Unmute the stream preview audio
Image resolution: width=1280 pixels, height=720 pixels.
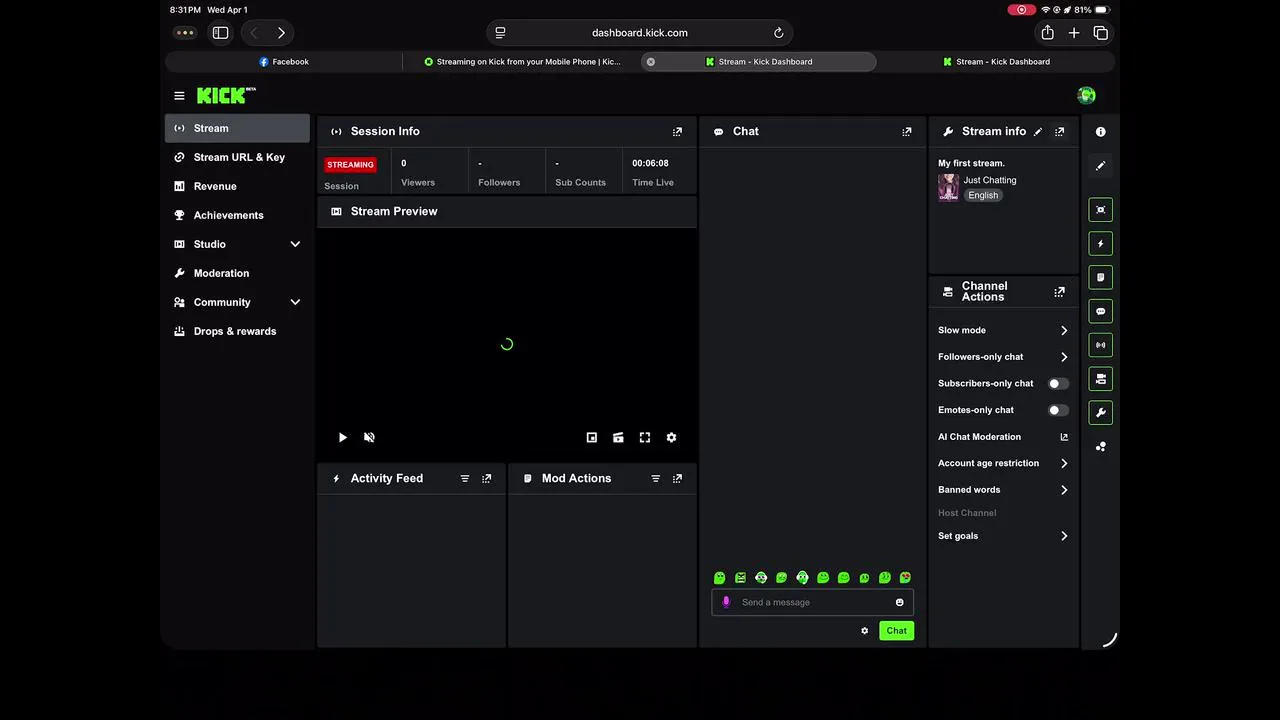point(369,437)
